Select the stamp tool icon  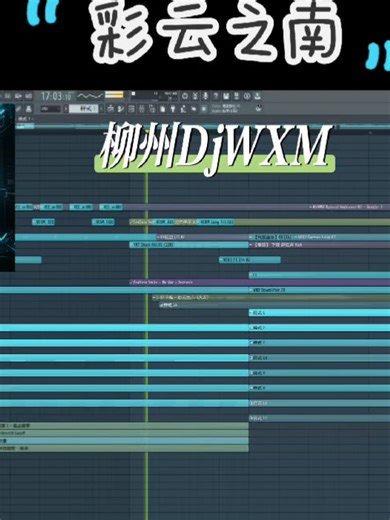pos(28,109)
